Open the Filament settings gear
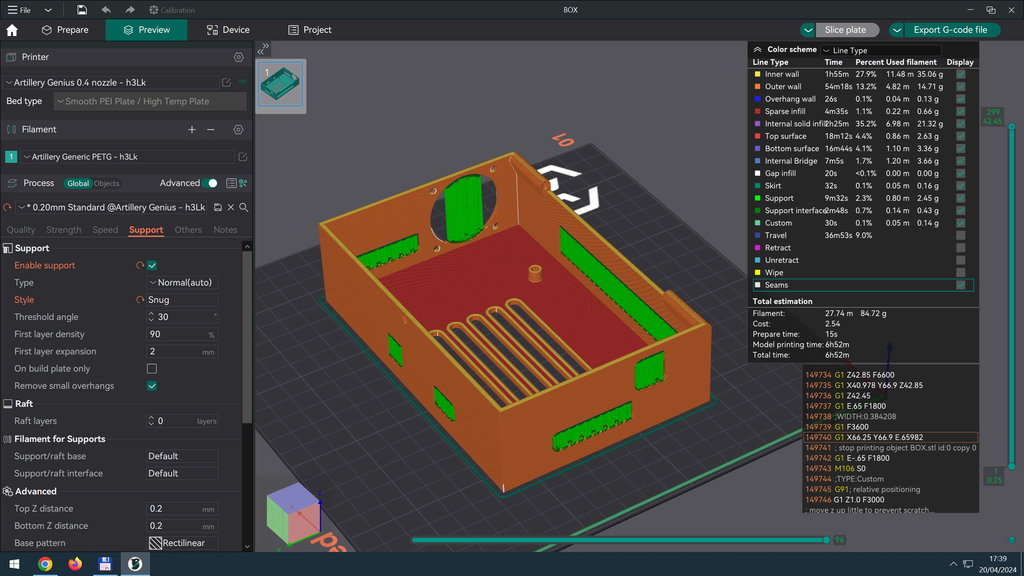This screenshot has height=576, width=1024. (x=238, y=129)
